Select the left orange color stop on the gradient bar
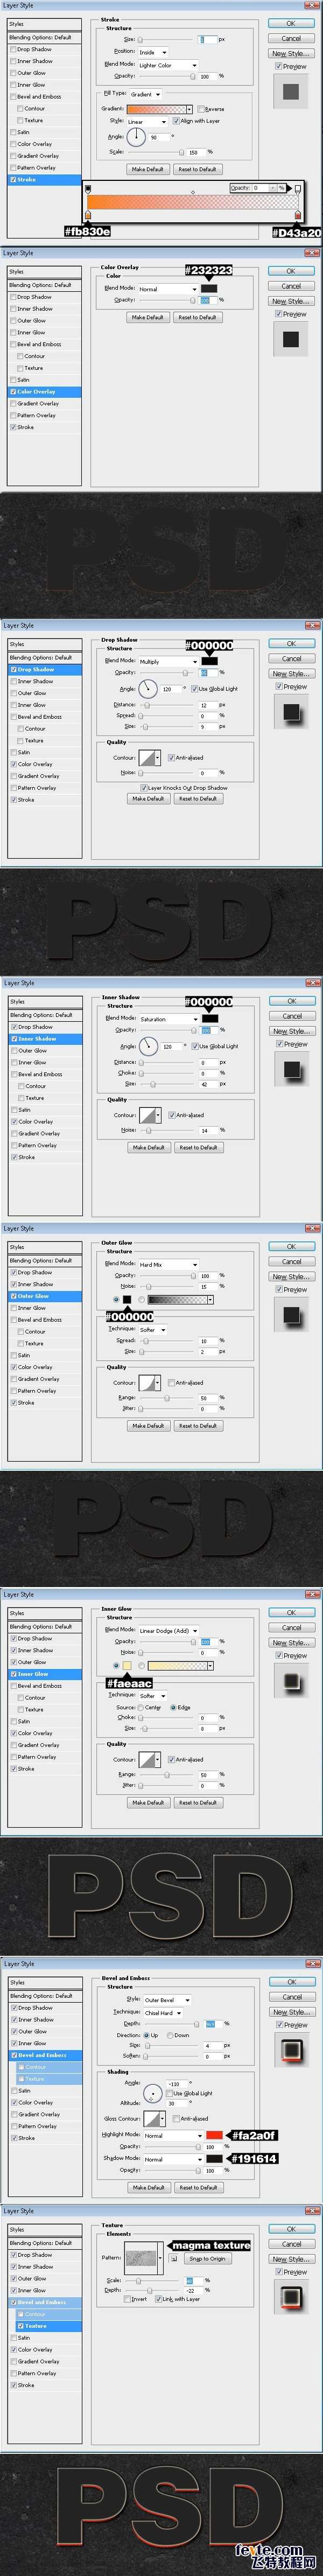This screenshot has height=2576, width=323. click(89, 215)
